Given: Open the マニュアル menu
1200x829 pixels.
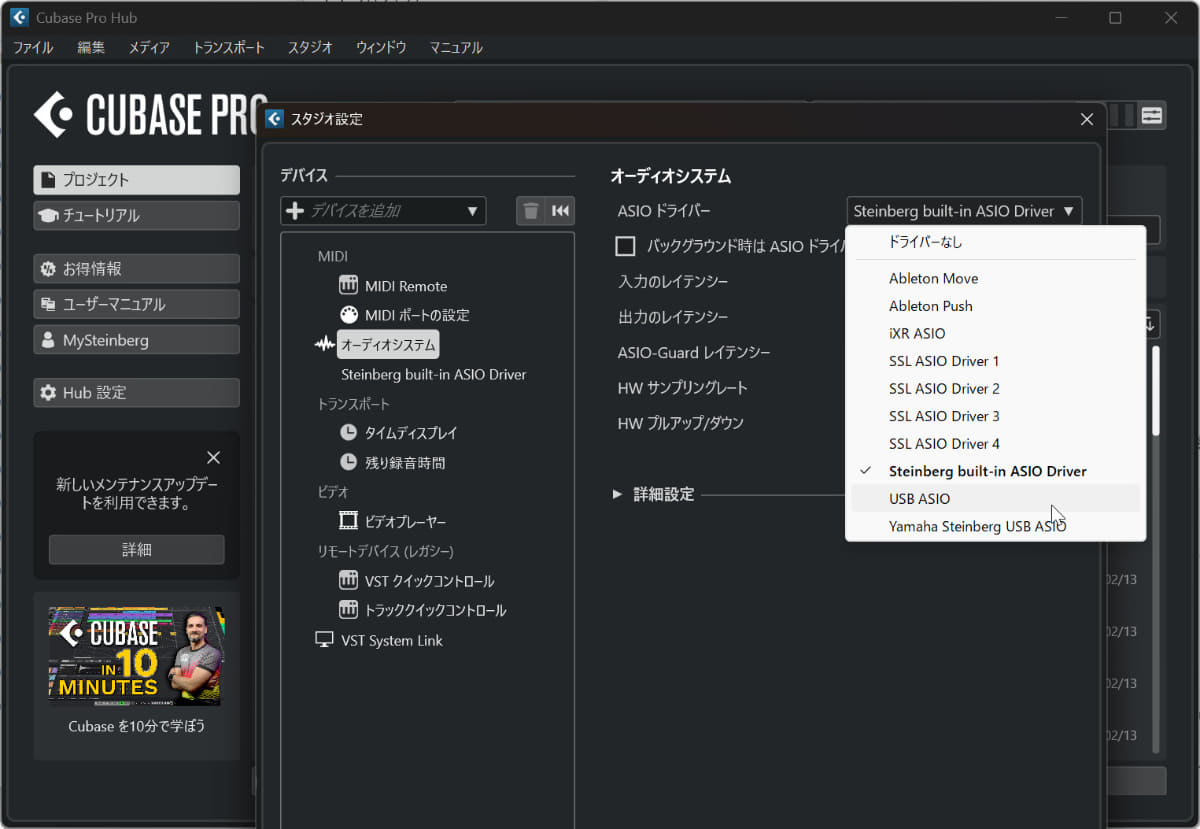Looking at the screenshot, I should click(456, 47).
